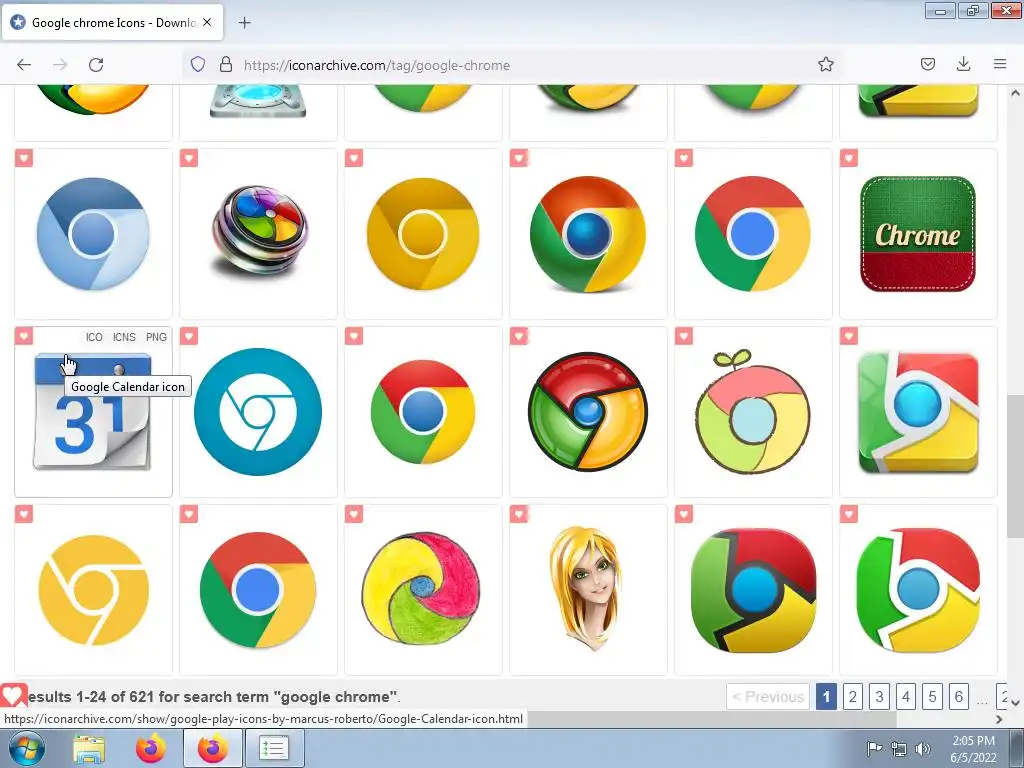Go to results page 2

point(852,697)
